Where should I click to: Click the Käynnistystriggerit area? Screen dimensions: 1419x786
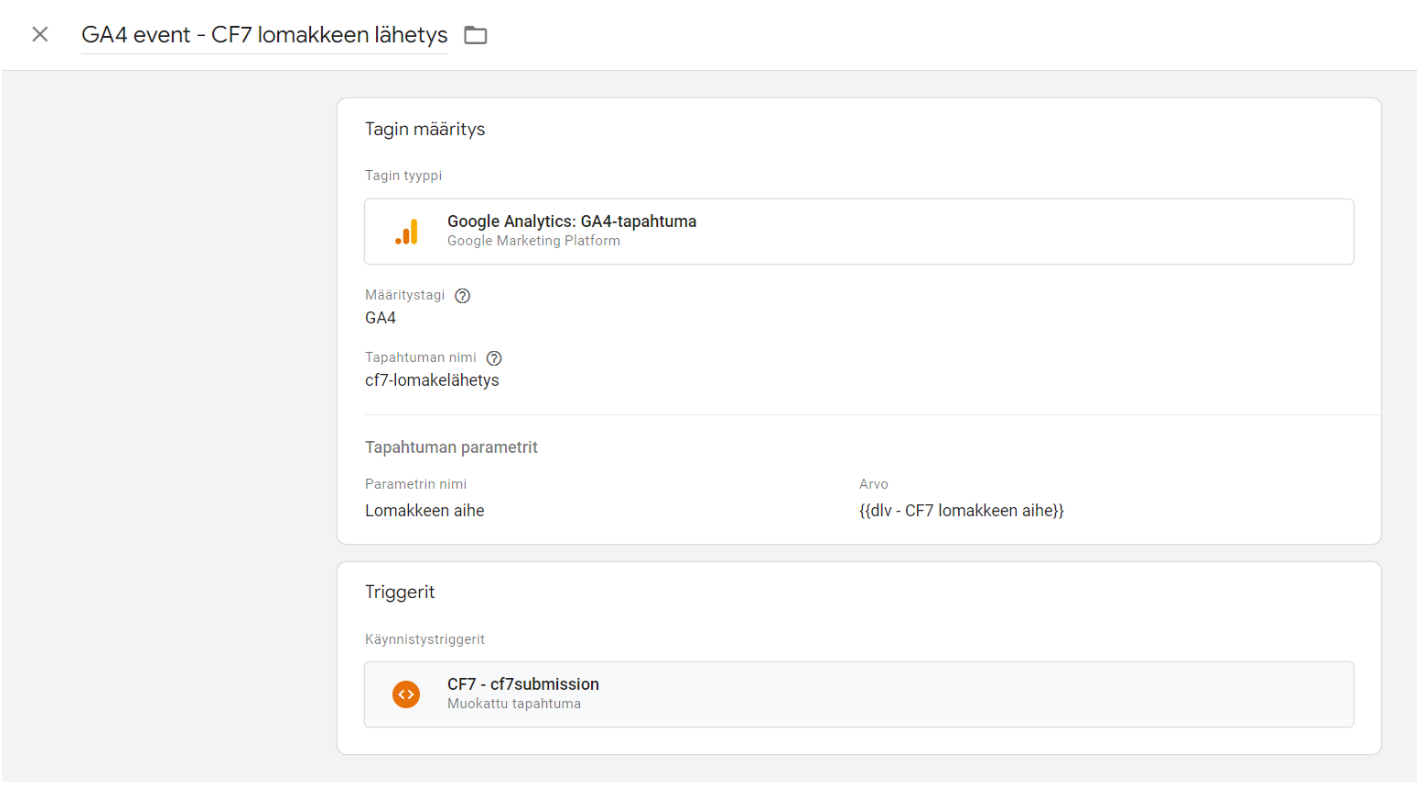[426, 639]
